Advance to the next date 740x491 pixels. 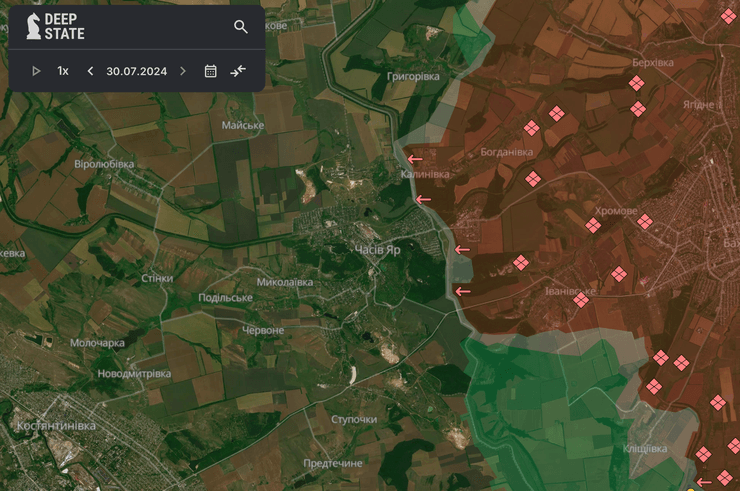tap(182, 71)
